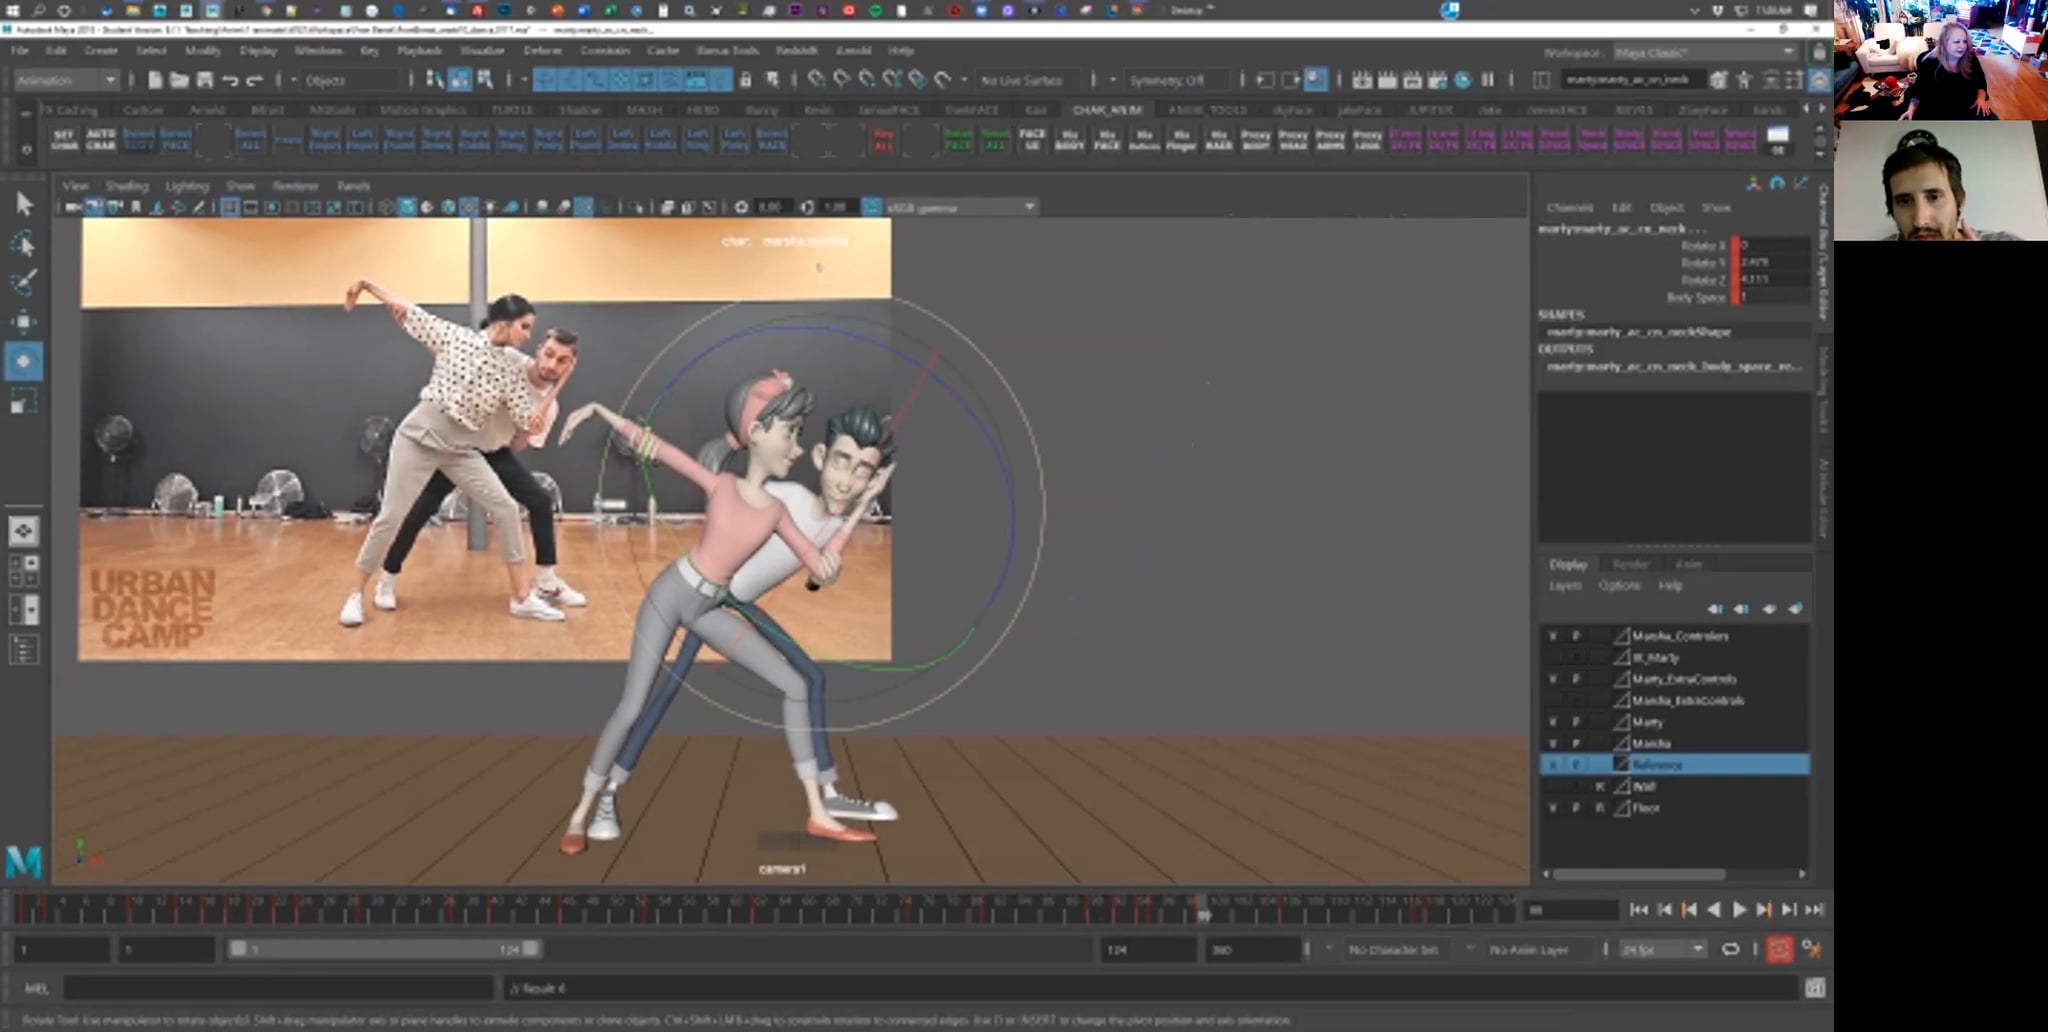The image size is (2048, 1032).
Task: Go to start of playback range
Action: click(1638, 909)
